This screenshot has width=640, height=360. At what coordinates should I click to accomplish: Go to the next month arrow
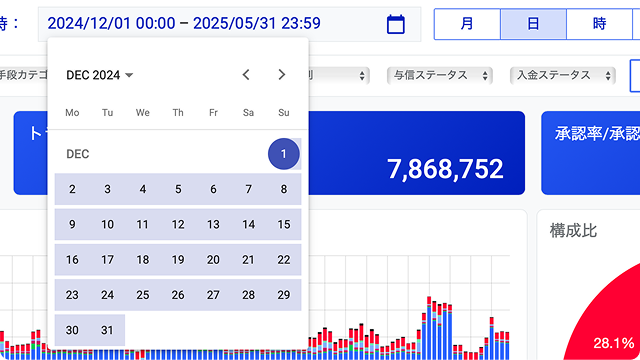tap(281, 75)
